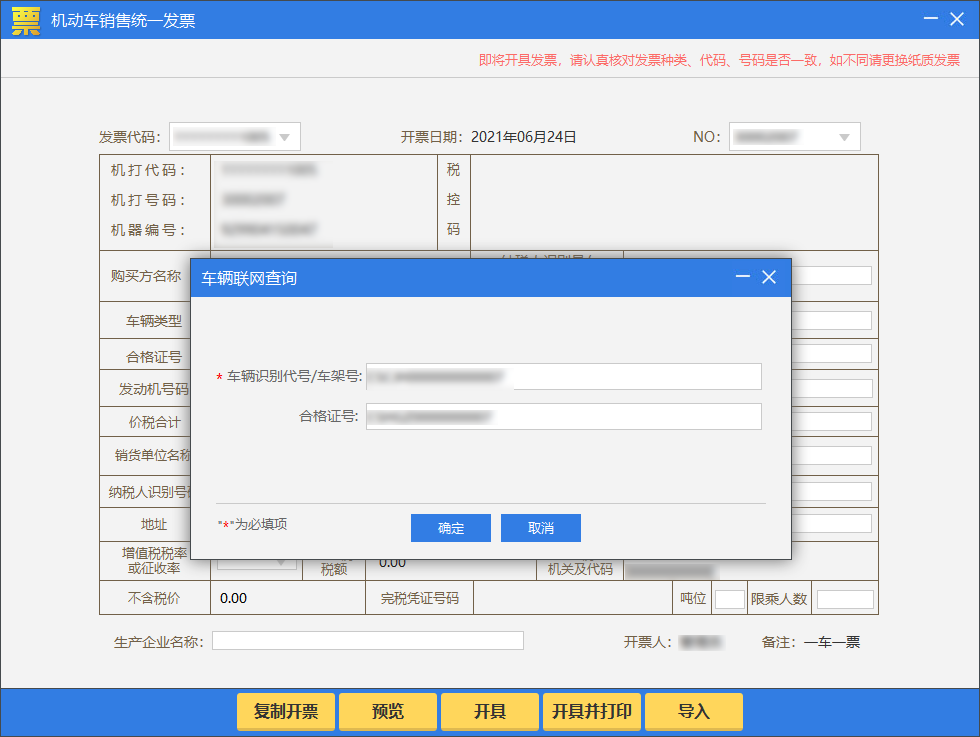Focus the 车辆识别代号/车架号 input field

(563, 377)
